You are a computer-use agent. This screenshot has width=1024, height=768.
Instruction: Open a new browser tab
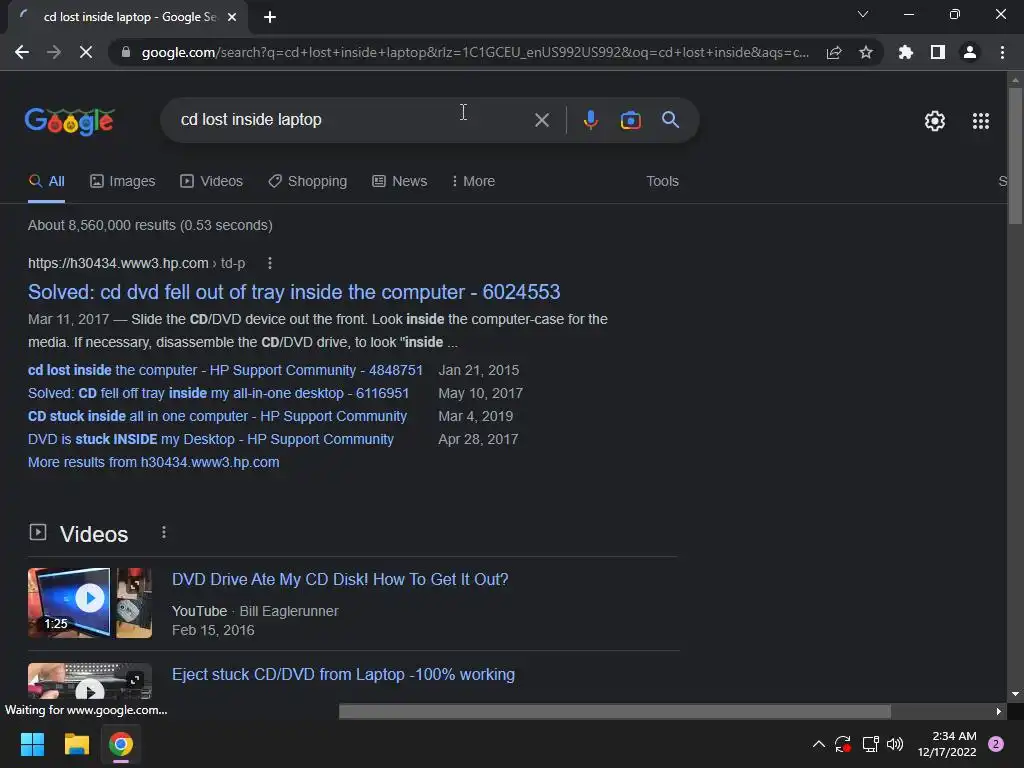(270, 17)
